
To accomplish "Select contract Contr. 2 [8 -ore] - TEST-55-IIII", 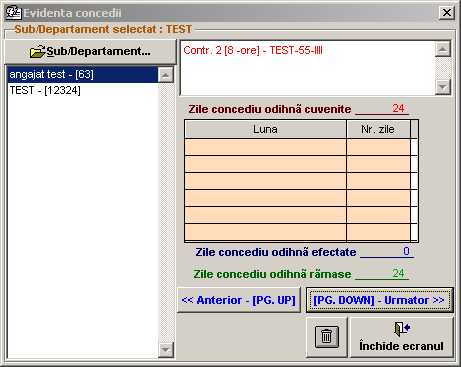I will tap(253, 50).
